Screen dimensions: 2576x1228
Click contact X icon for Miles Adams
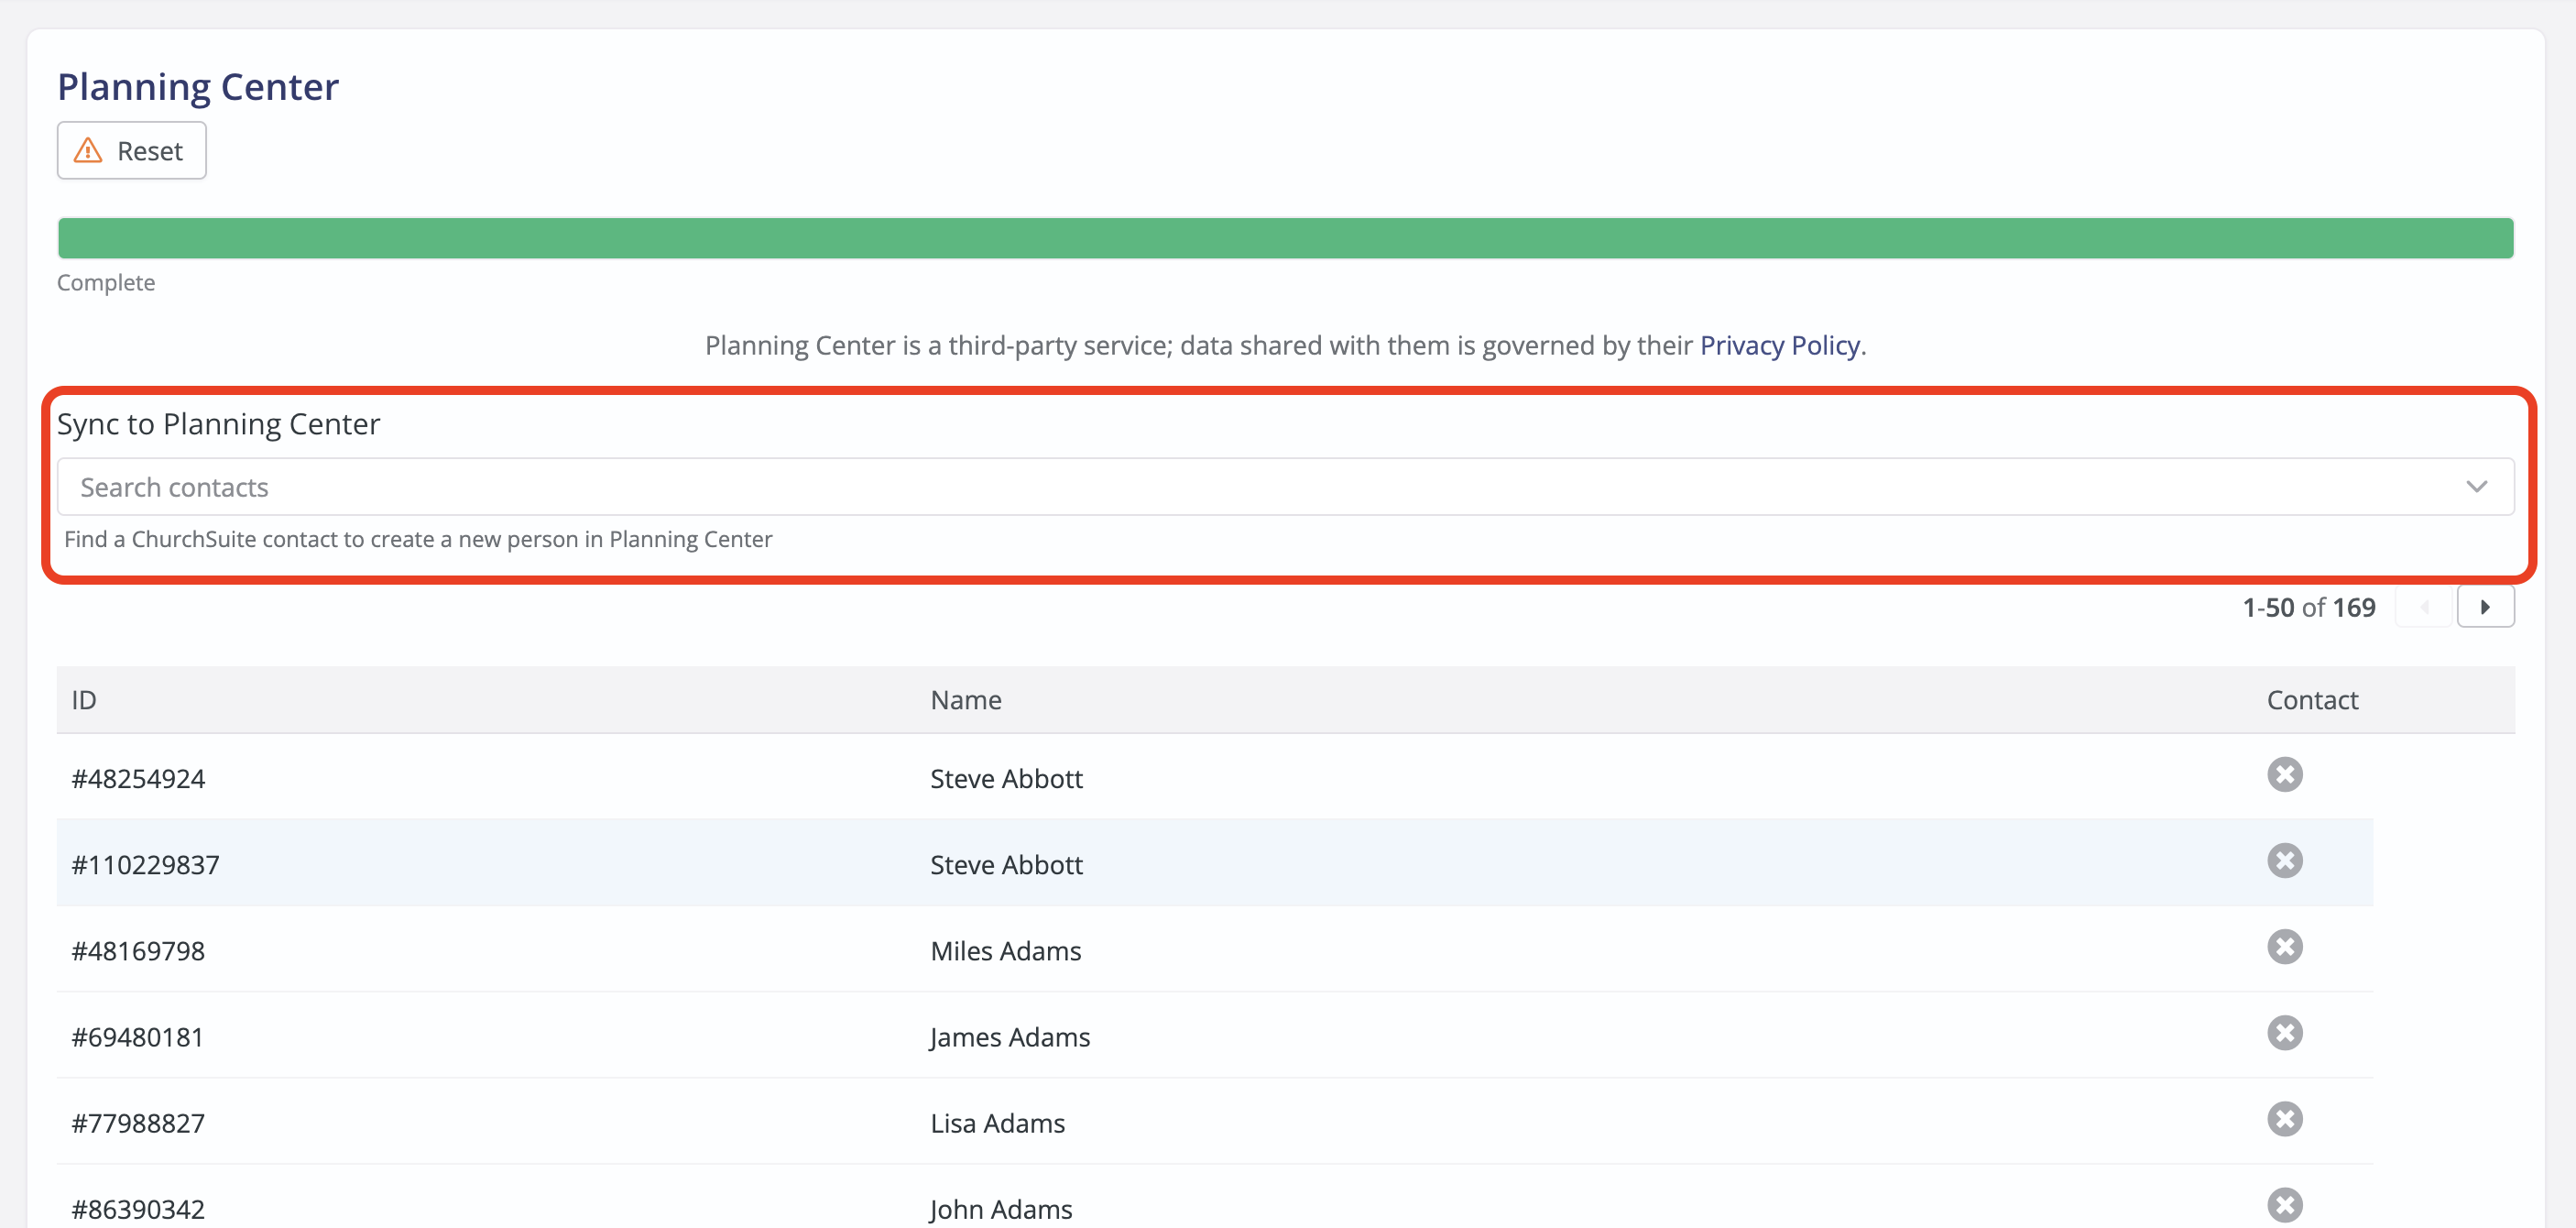click(2284, 946)
